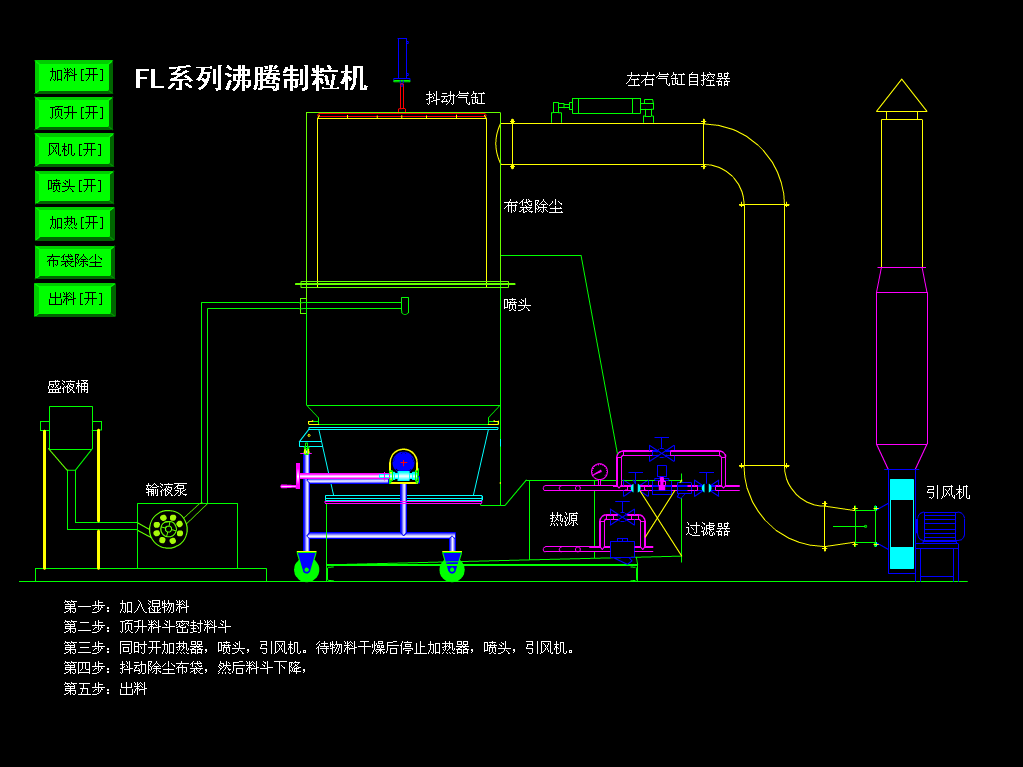Click the blue dome valve on trolley
The height and width of the screenshot is (767, 1023).
[x=403, y=462]
